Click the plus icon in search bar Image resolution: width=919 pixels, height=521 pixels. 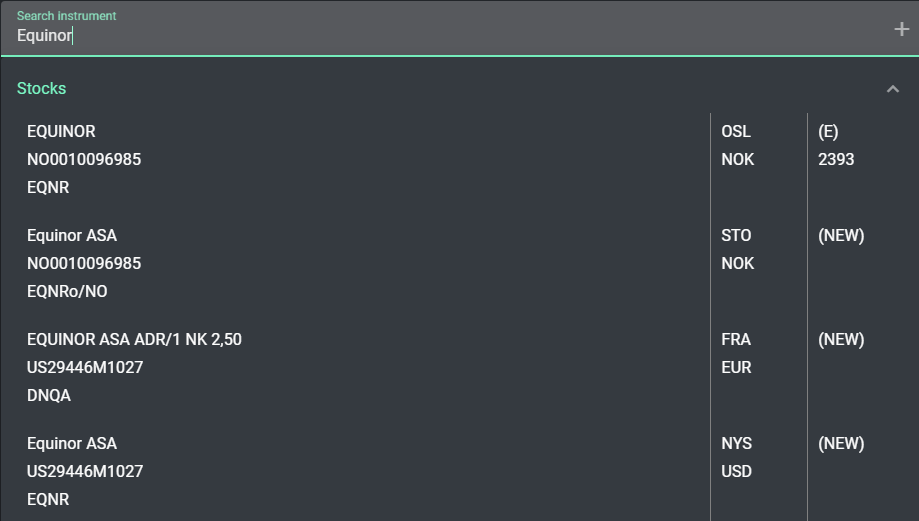[x=901, y=30]
